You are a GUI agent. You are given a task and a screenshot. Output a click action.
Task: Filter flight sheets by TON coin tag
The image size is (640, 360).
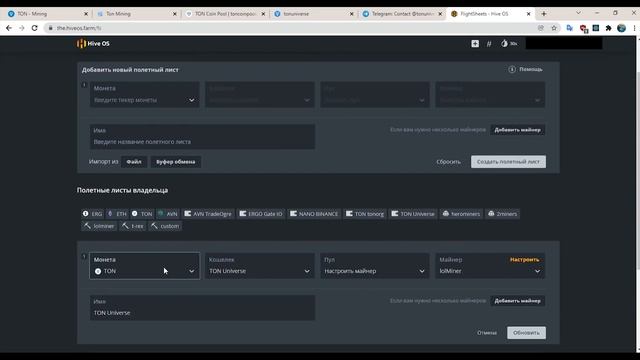coord(142,213)
